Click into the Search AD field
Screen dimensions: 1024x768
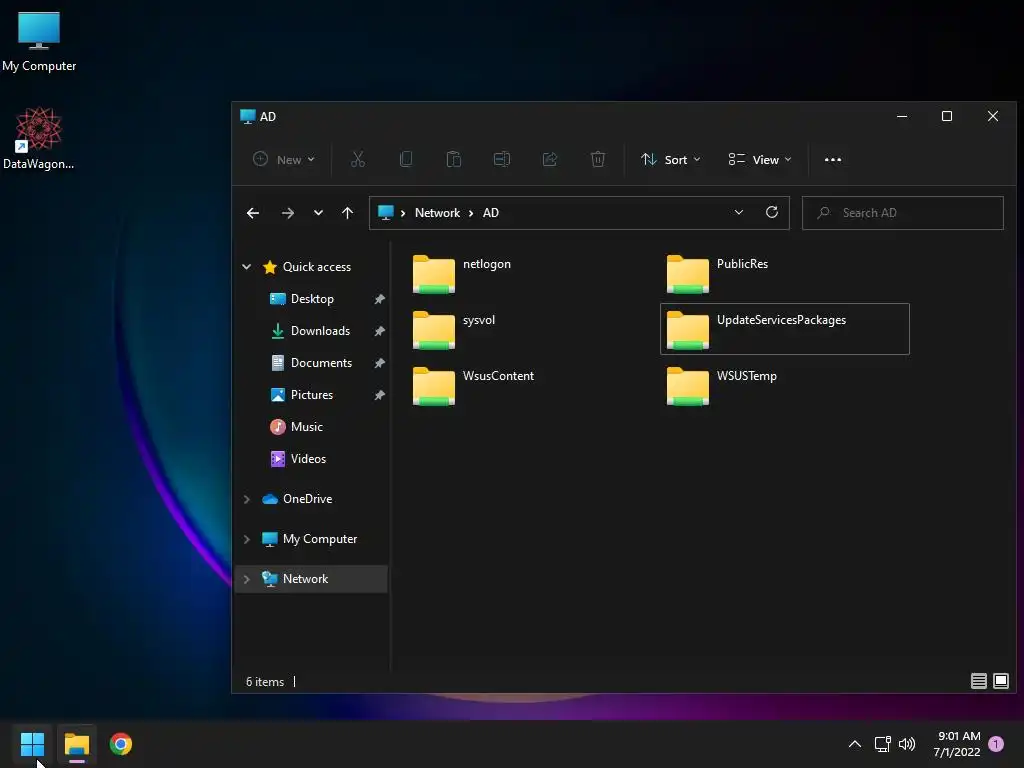[x=903, y=213]
